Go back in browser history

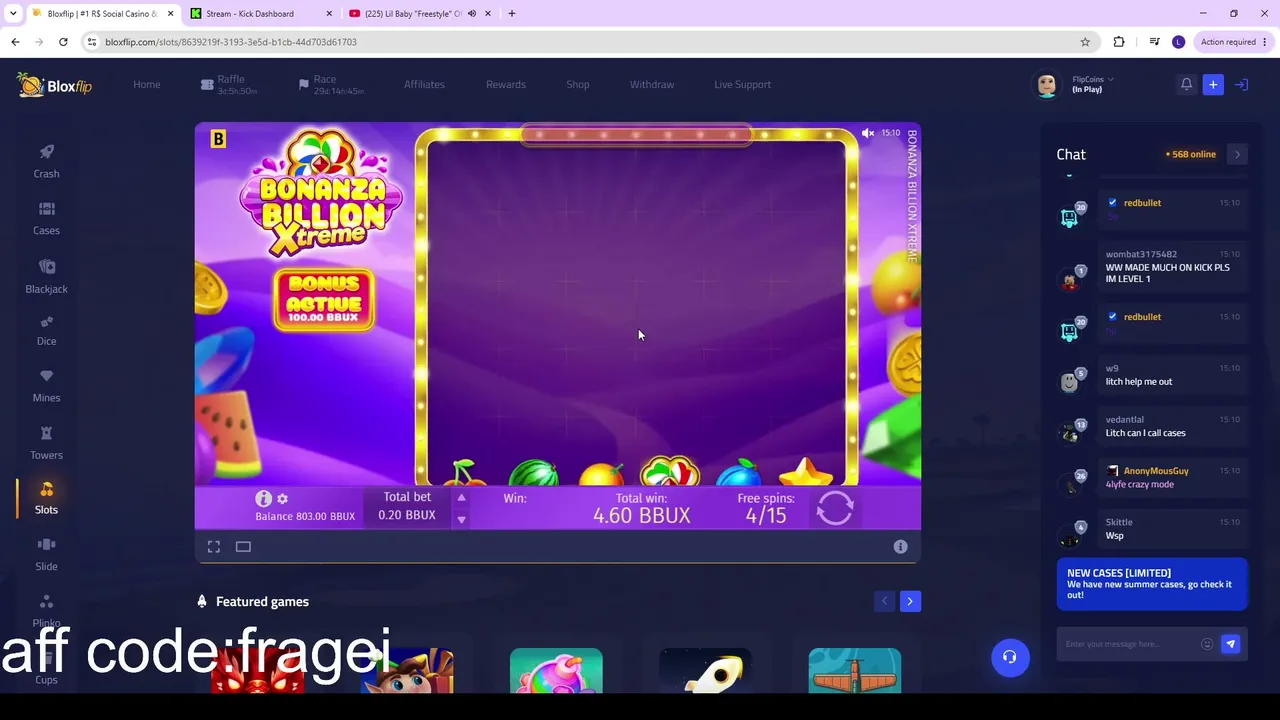pos(15,42)
